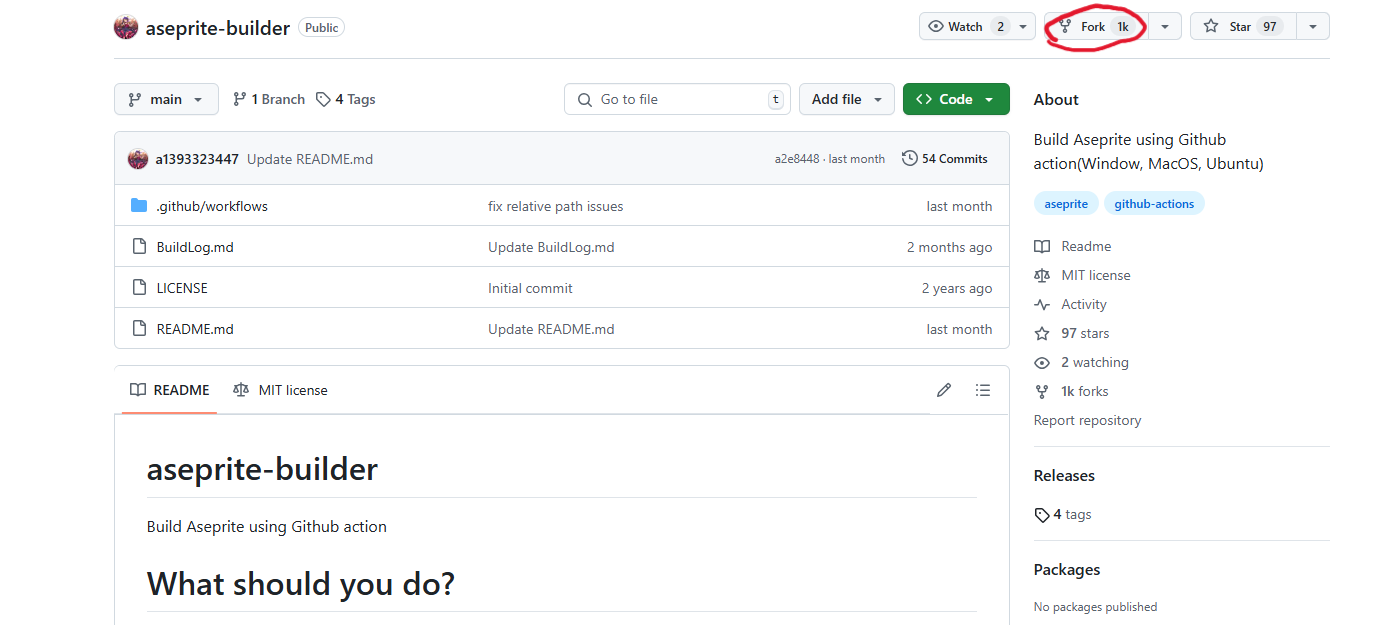Open the Initial commit message link
Viewport: 1393px width, 625px height.
click(530, 288)
